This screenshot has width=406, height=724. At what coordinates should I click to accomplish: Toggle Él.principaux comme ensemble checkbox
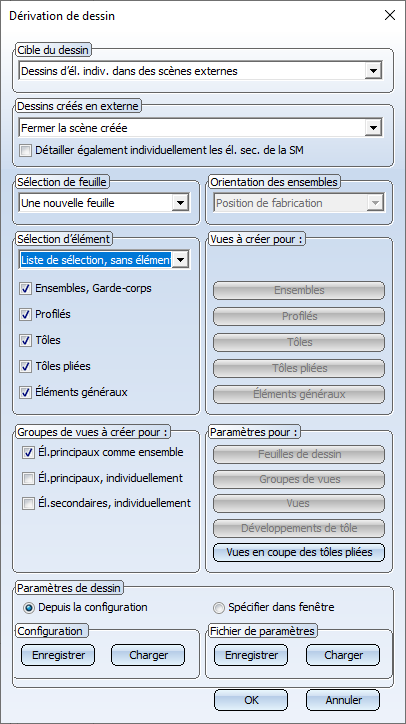click(x=28, y=453)
